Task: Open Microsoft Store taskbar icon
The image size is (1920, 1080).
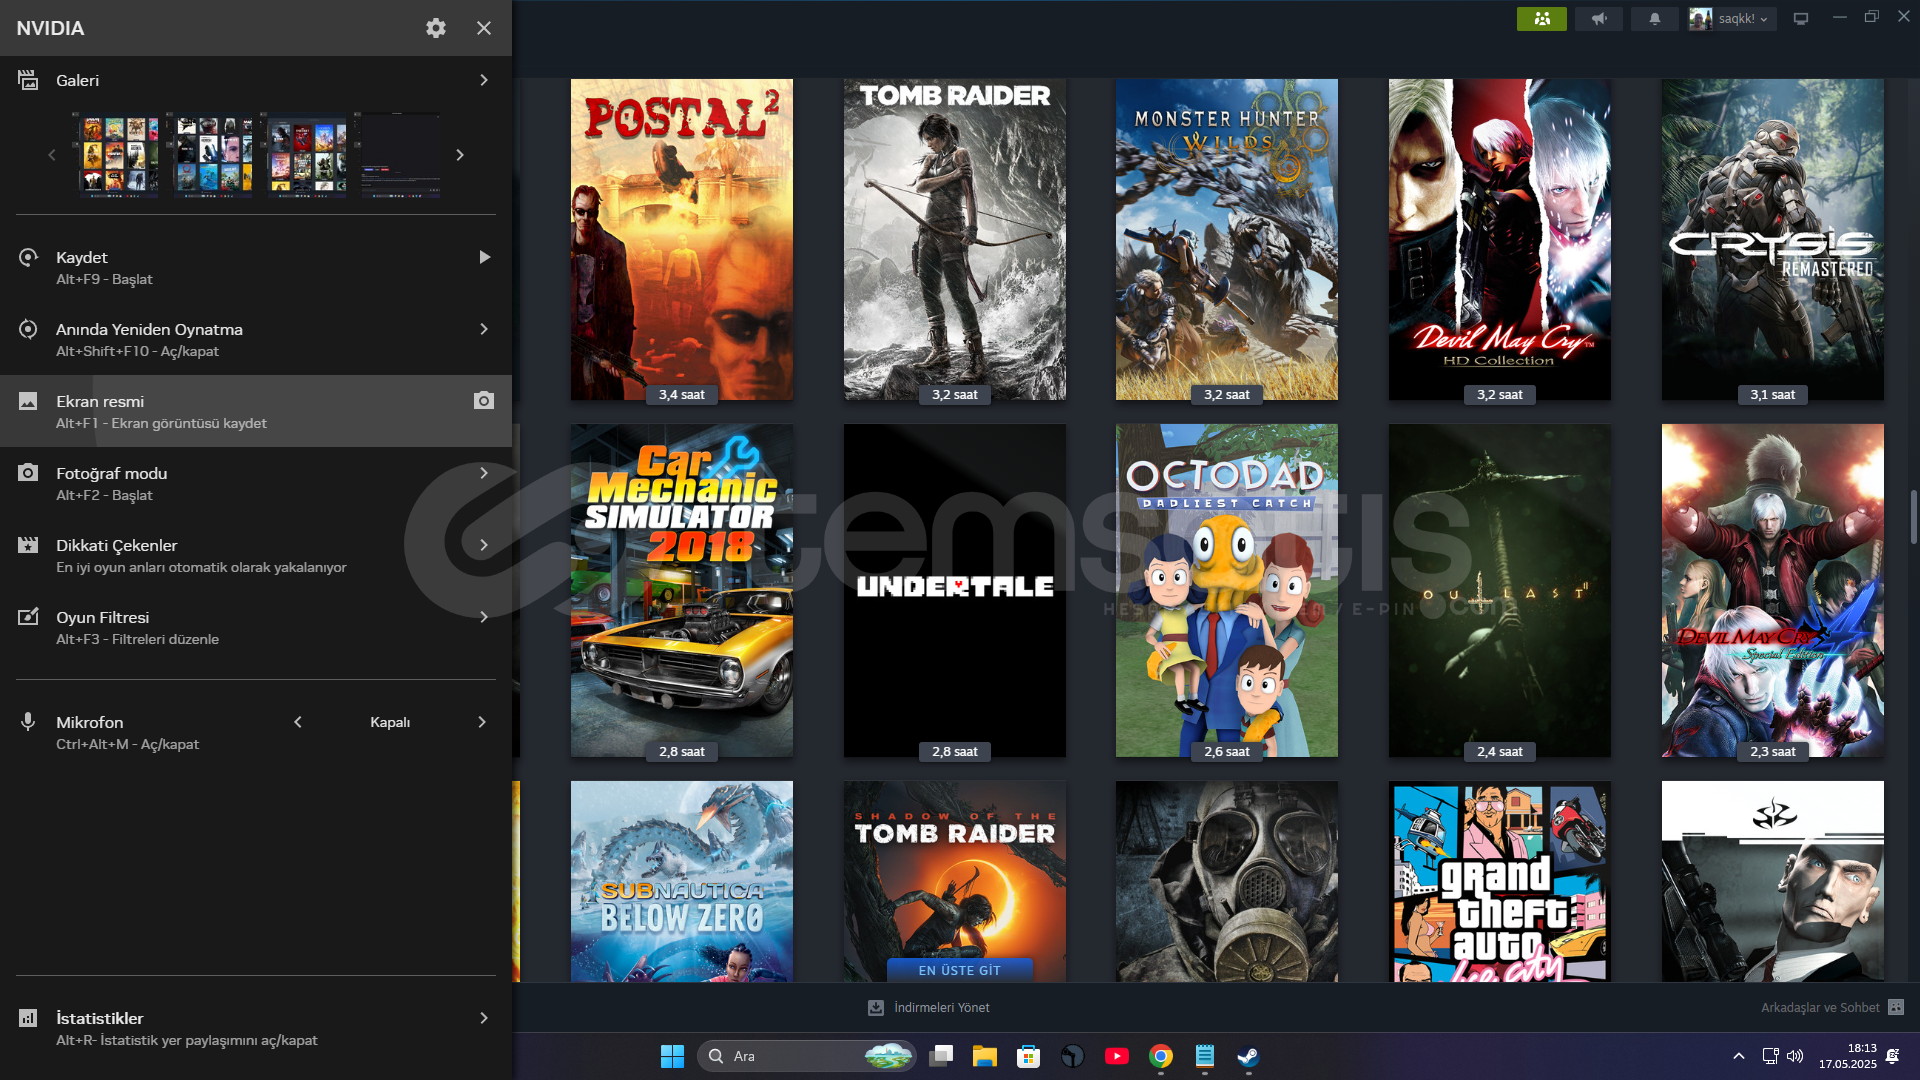Action: [x=1028, y=1056]
